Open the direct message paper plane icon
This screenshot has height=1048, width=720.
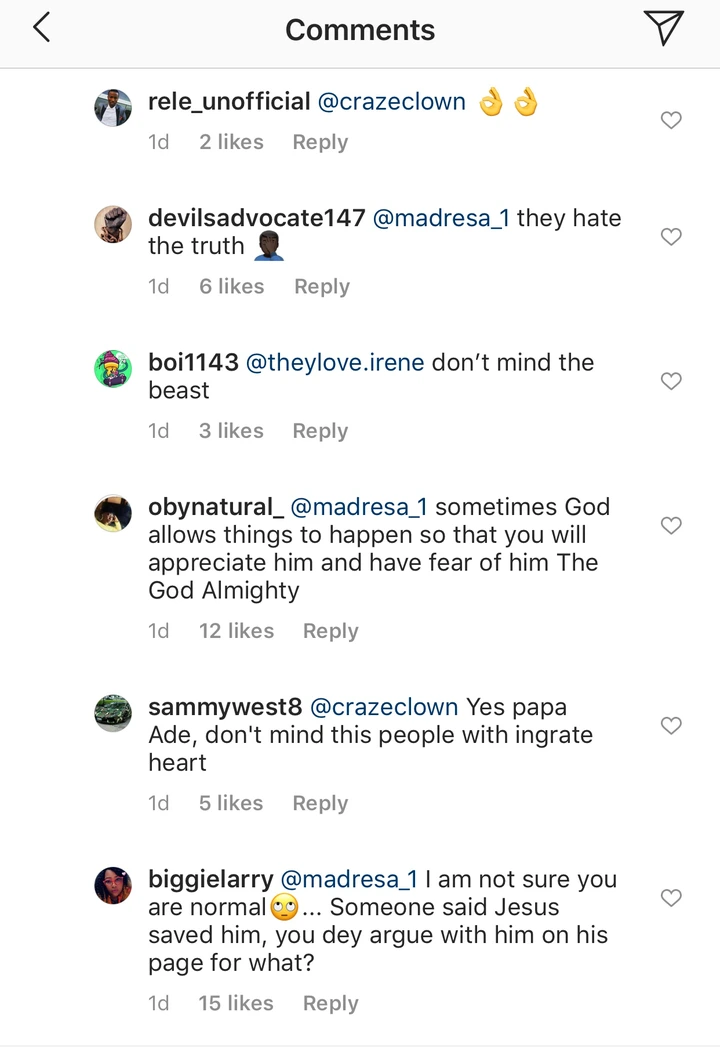[x=663, y=28]
